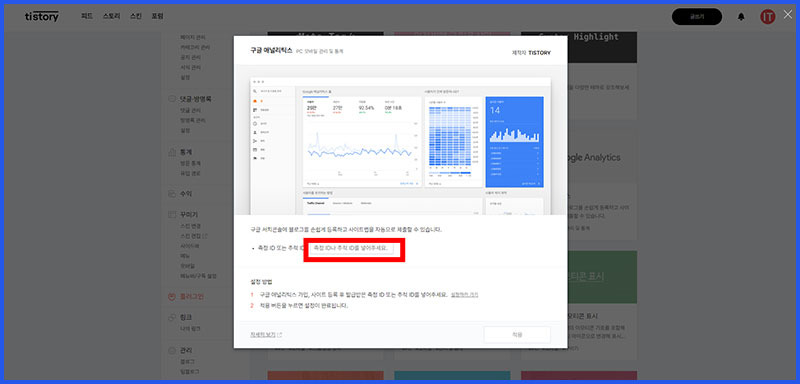This screenshot has height=384, width=800.
Task: Open 메뉴 under 꾸미기
Action: pyautogui.click(x=185, y=256)
